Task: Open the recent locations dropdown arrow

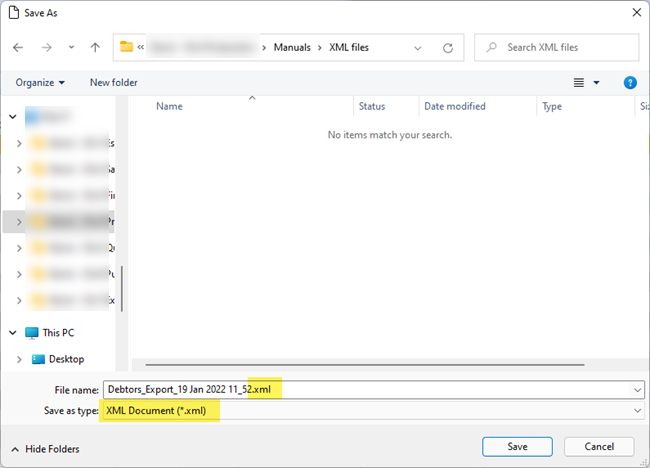Action: click(71, 47)
